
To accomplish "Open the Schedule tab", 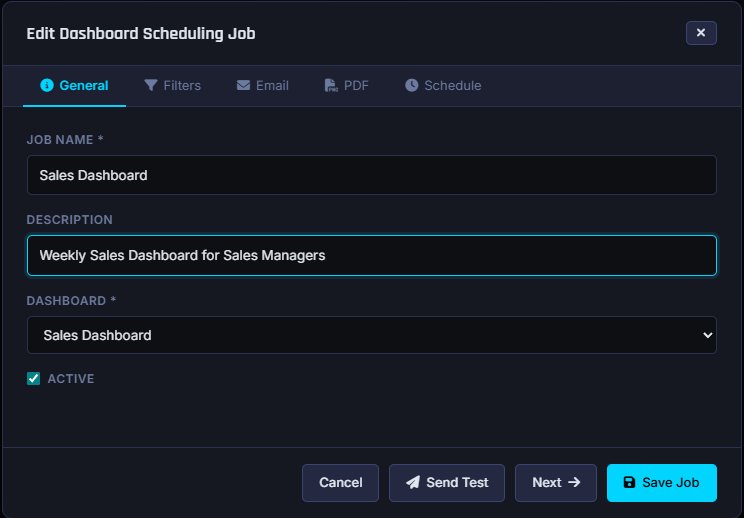I will pos(443,85).
